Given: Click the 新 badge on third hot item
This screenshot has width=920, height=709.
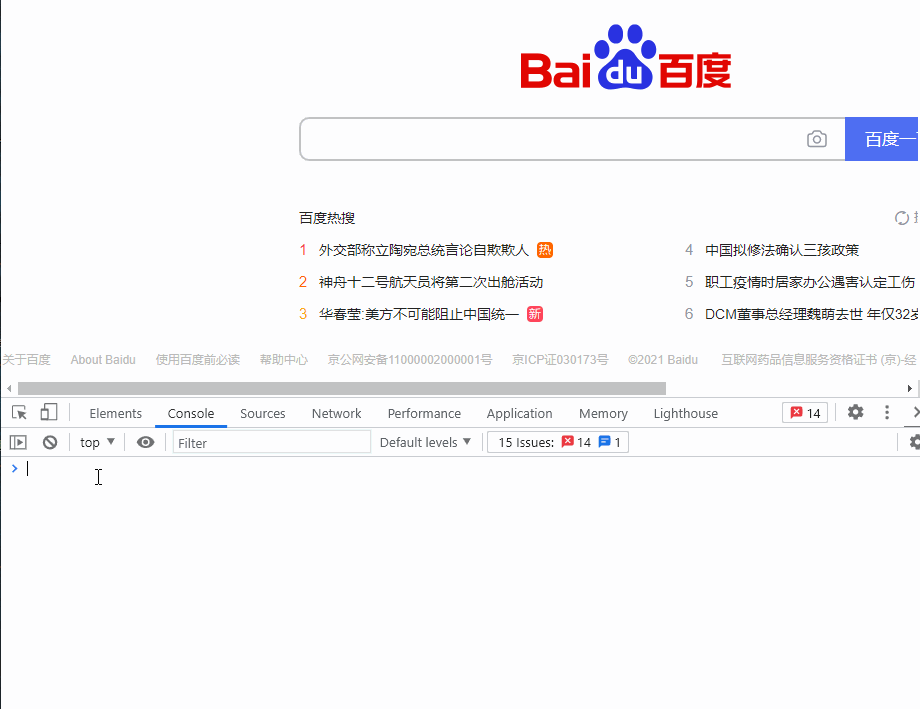Looking at the screenshot, I should pos(535,314).
